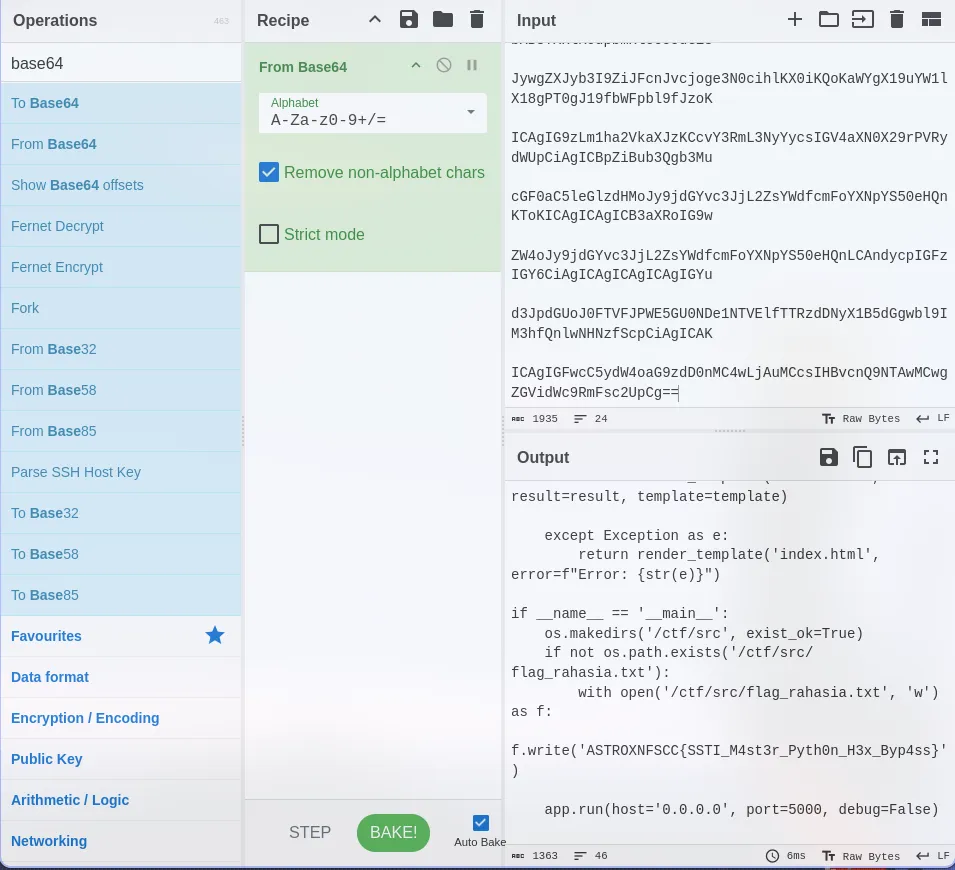The width and height of the screenshot is (955, 870).
Task: Add a new input tab
Action: click(x=795, y=20)
